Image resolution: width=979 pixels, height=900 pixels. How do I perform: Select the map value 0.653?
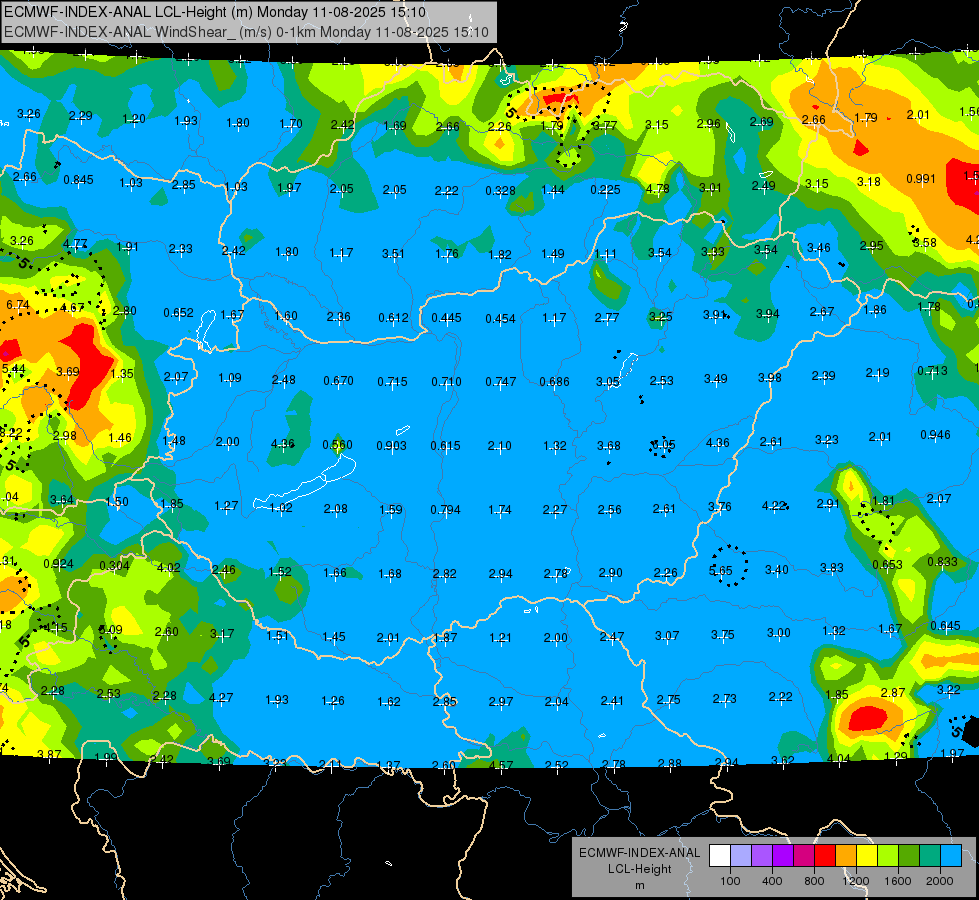pos(887,565)
